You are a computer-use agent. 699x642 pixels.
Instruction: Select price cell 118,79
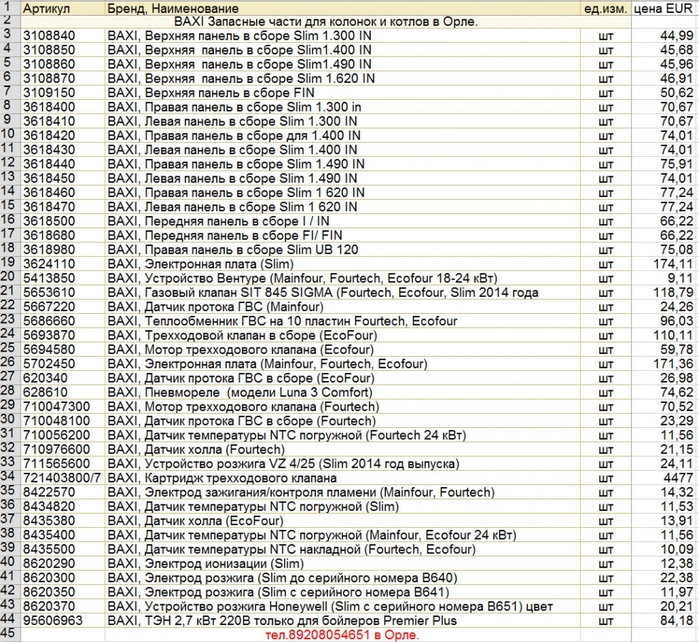pyautogui.click(x=665, y=292)
